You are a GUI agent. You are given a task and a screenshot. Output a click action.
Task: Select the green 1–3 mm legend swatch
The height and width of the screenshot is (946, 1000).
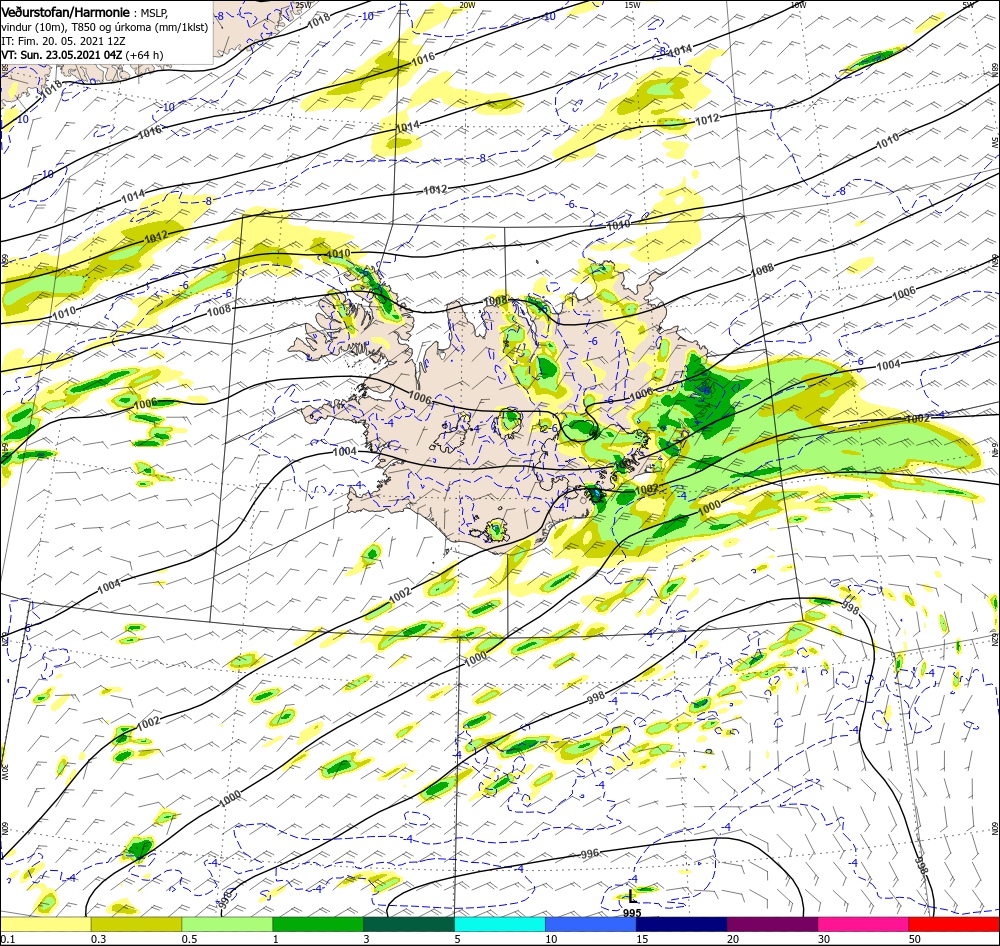tap(318, 924)
